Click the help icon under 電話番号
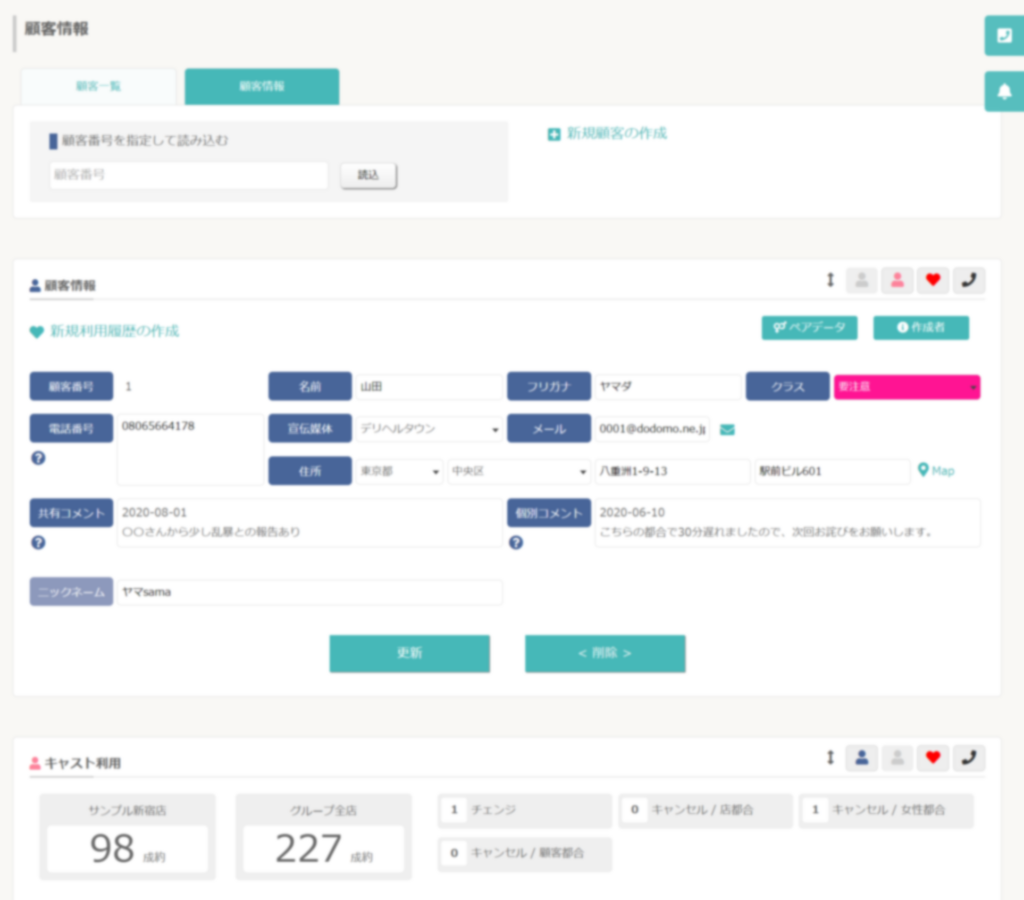The width and height of the screenshot is (1024, 900). pyautogui.click(x=39, y=458)
